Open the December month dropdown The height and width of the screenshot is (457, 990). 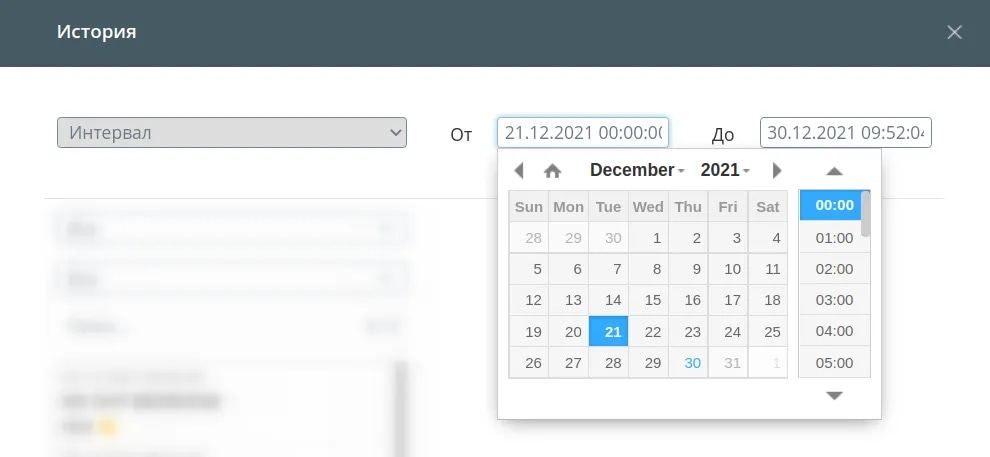click(x=636, y=170)
